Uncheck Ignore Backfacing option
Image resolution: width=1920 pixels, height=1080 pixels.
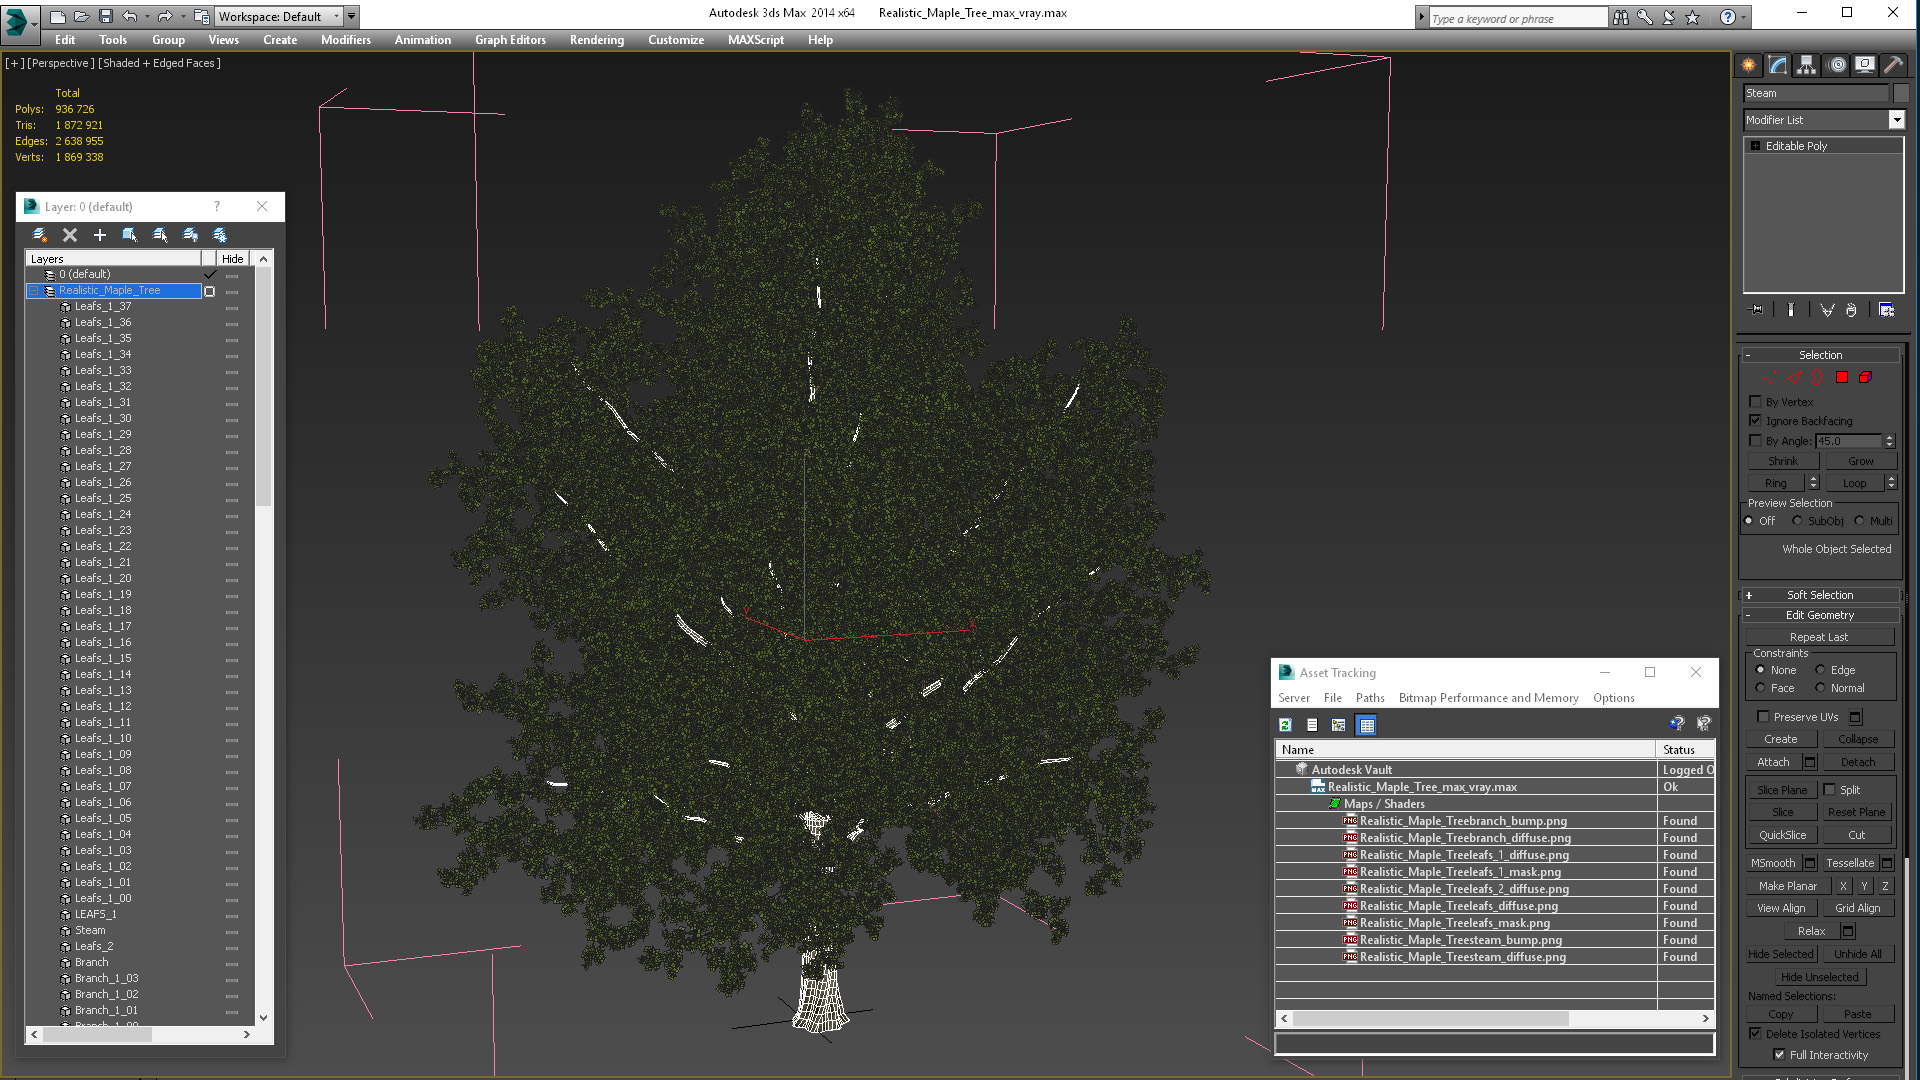[1755, 421]
